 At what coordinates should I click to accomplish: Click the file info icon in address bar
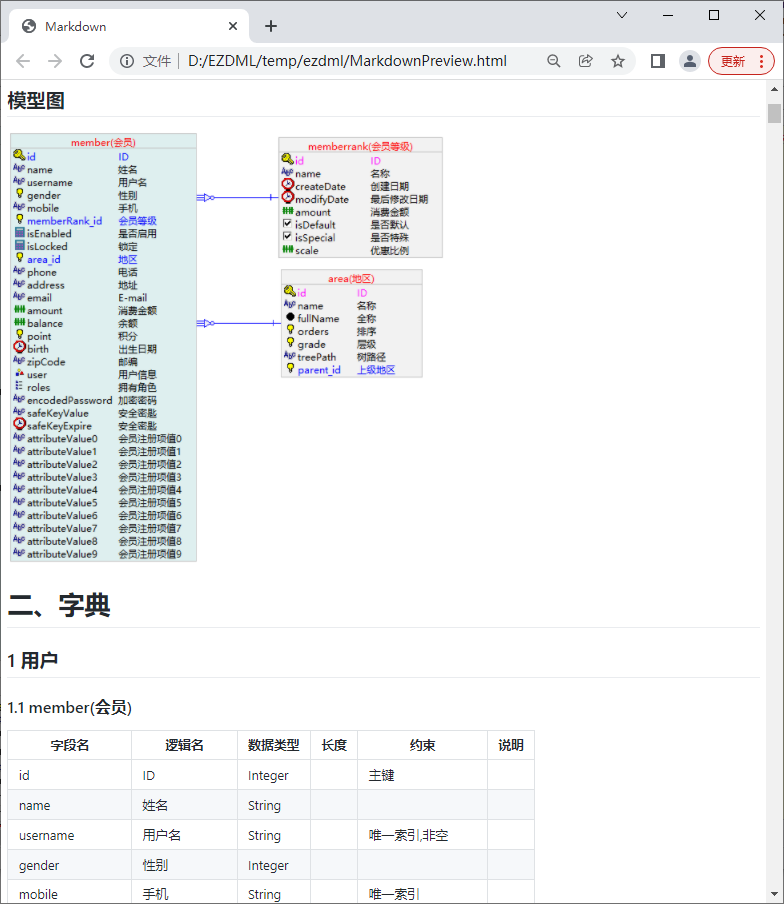point(127,61)
